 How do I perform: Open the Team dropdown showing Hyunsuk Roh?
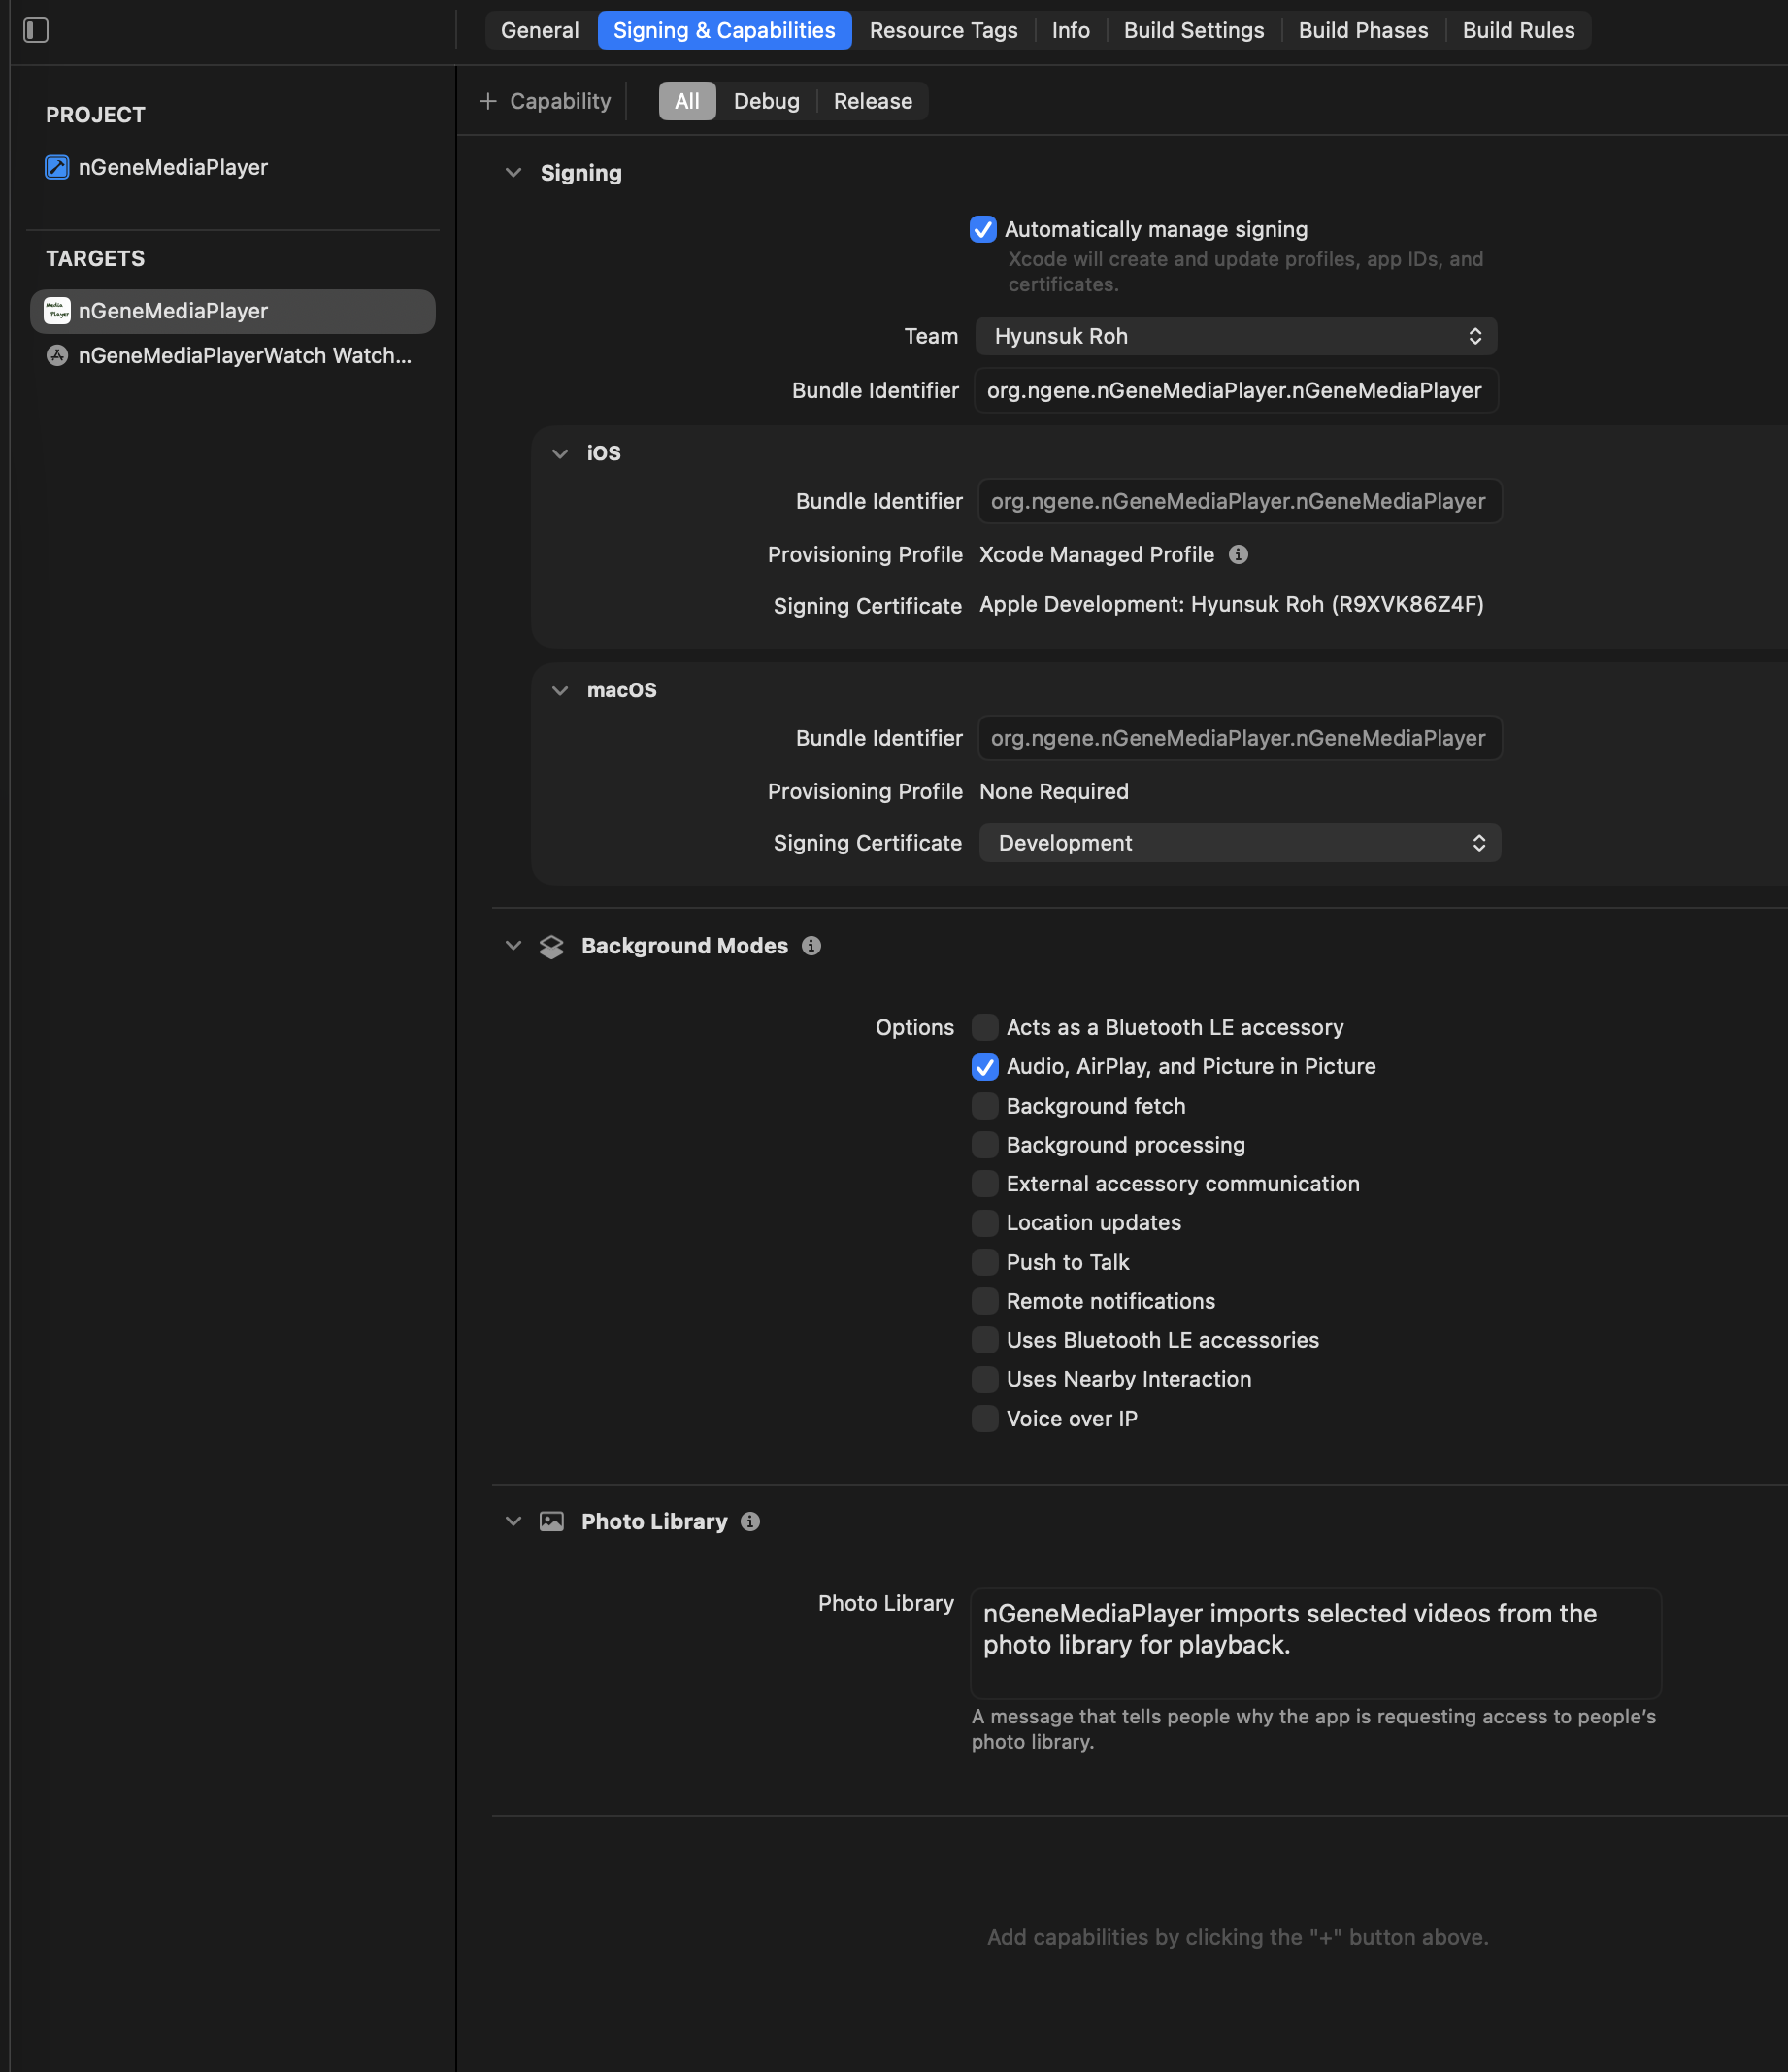pos(1236,336)
